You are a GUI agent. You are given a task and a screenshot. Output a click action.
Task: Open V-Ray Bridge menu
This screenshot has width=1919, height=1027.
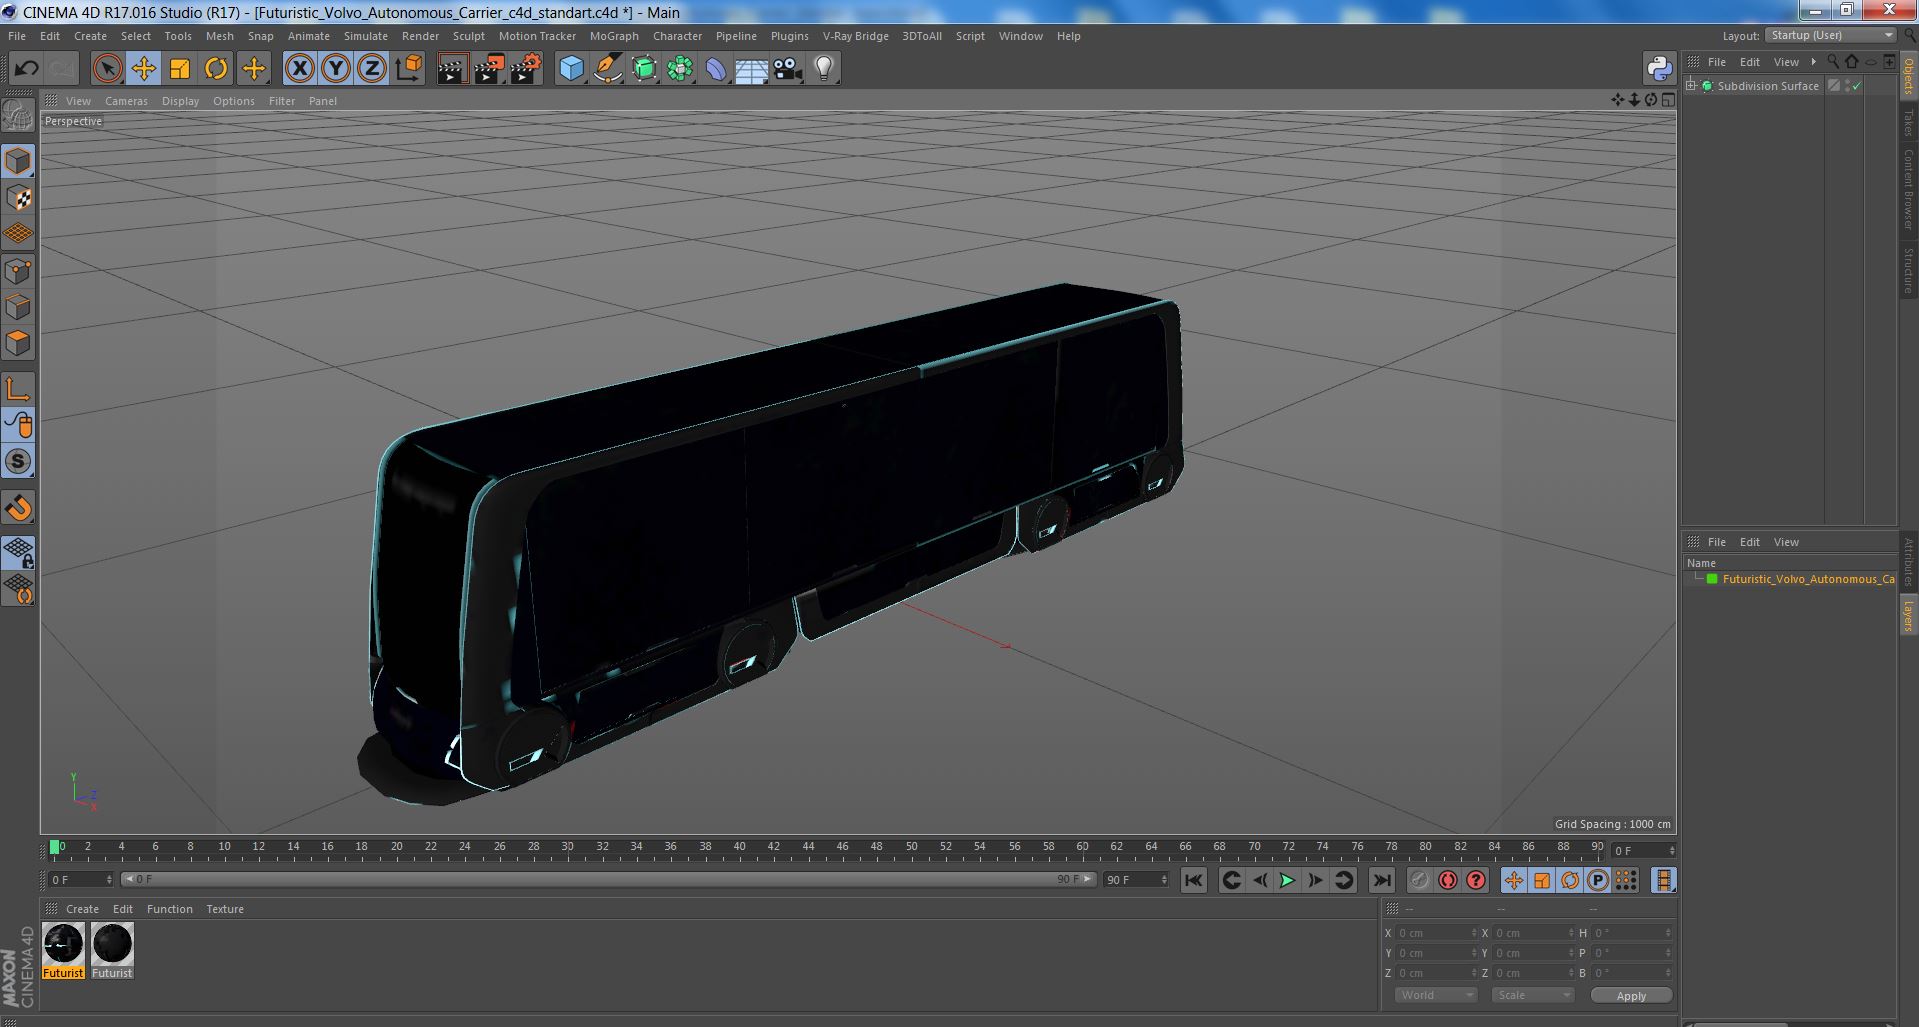click(855, 36)
